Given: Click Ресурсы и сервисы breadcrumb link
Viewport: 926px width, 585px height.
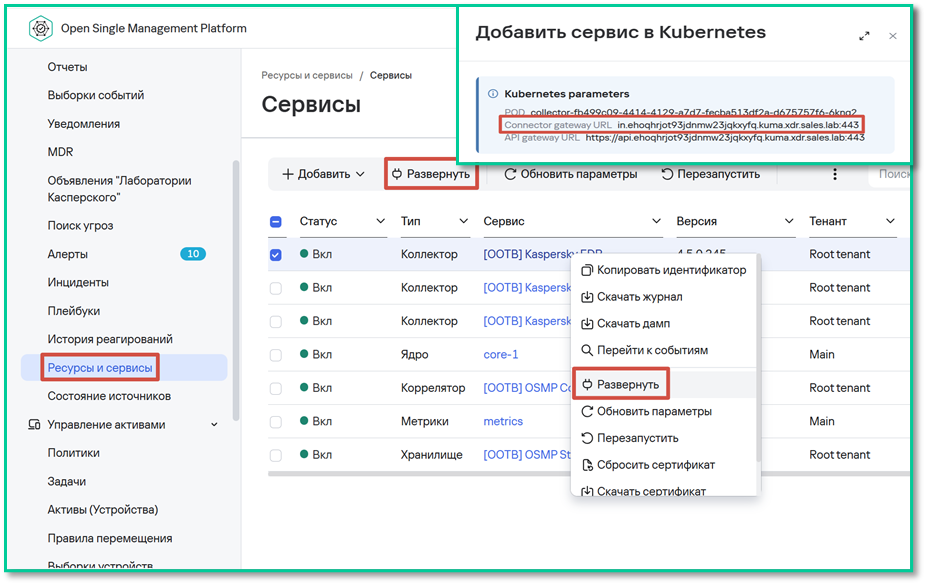Looking at the screenshot, I should tap(307, 76).
